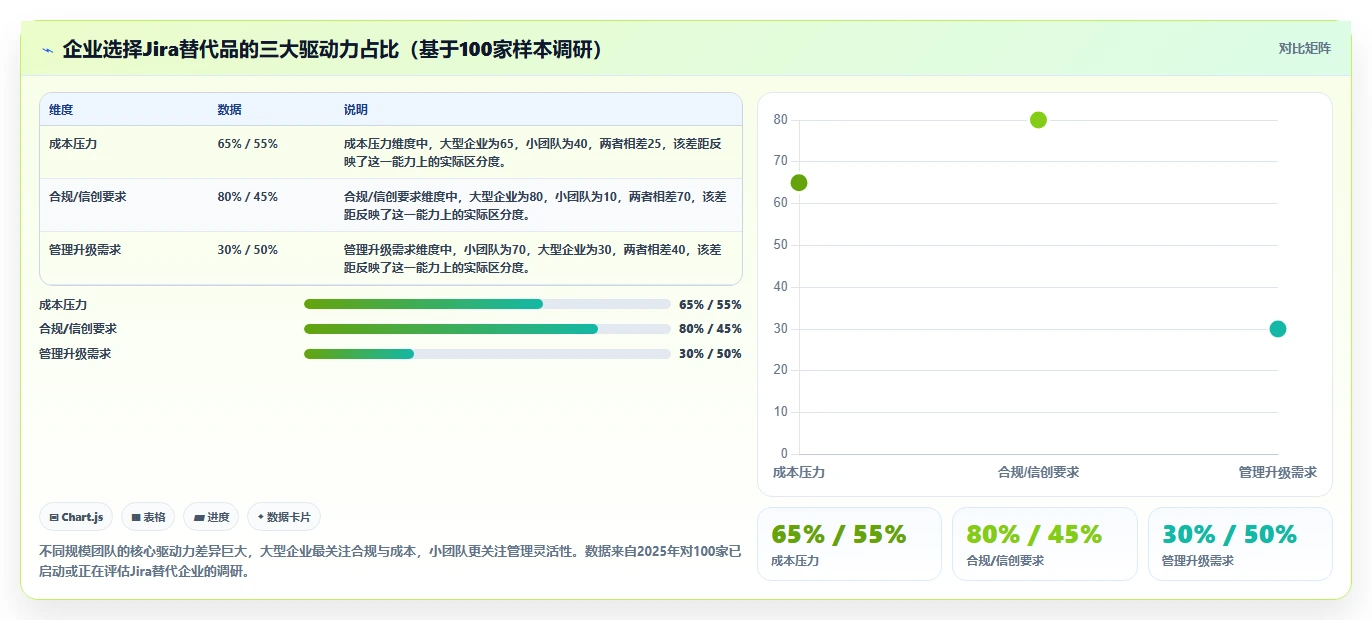The width and height of the screenshot is (1372, 620).
Task: Click the description mentioning 两者相差25
Action: coord(536,152)
